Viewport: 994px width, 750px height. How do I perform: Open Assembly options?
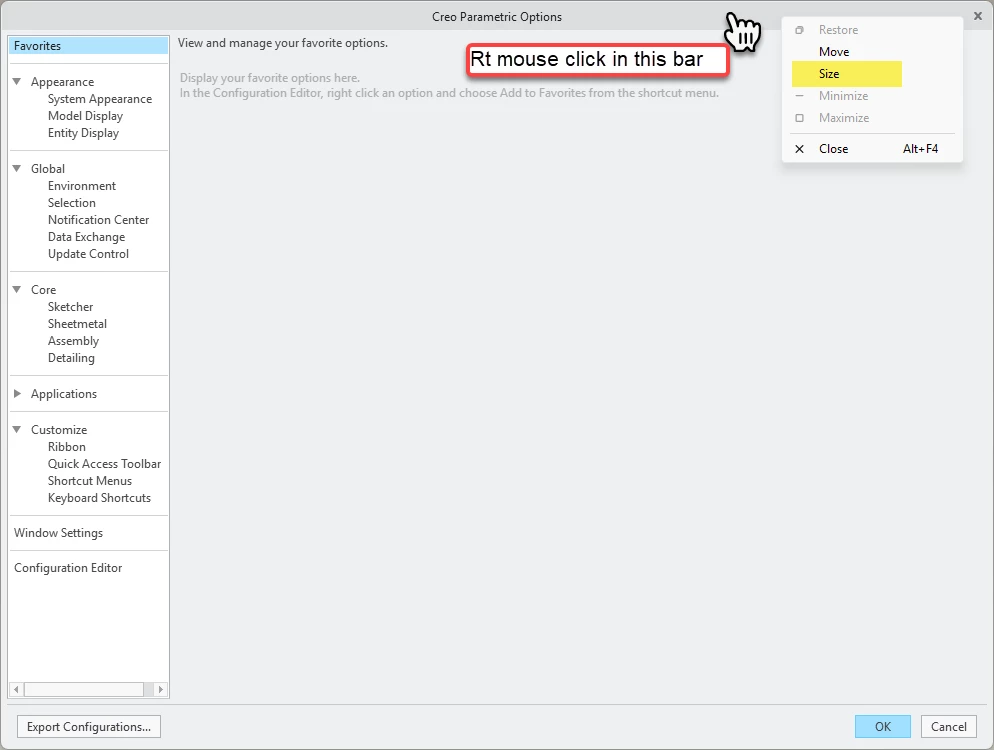pyautogui.click(x=73, y=341)
